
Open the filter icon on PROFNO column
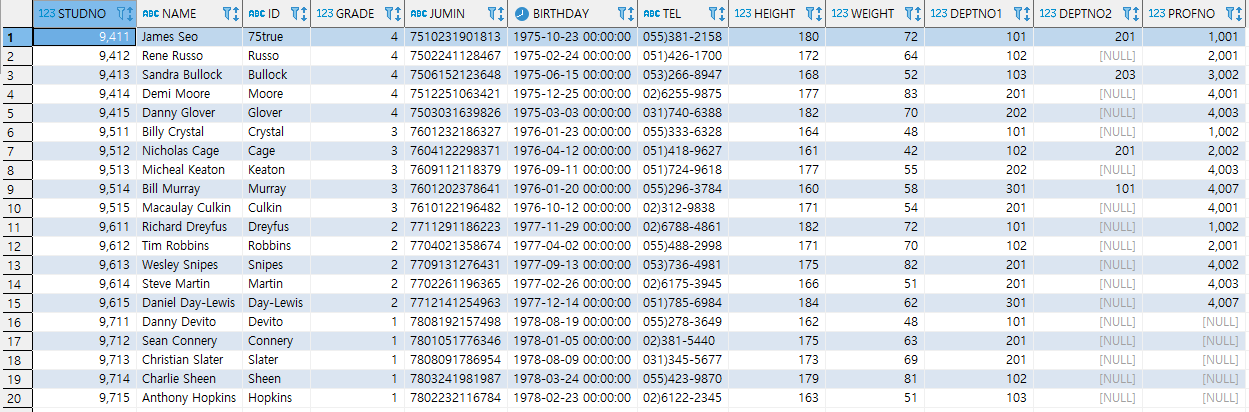tap(1231, 14)
